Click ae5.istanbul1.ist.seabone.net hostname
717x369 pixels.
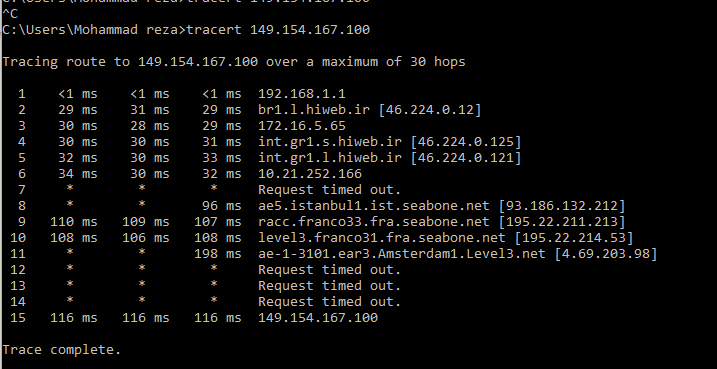pyautogui.click(x=374, y=206)
